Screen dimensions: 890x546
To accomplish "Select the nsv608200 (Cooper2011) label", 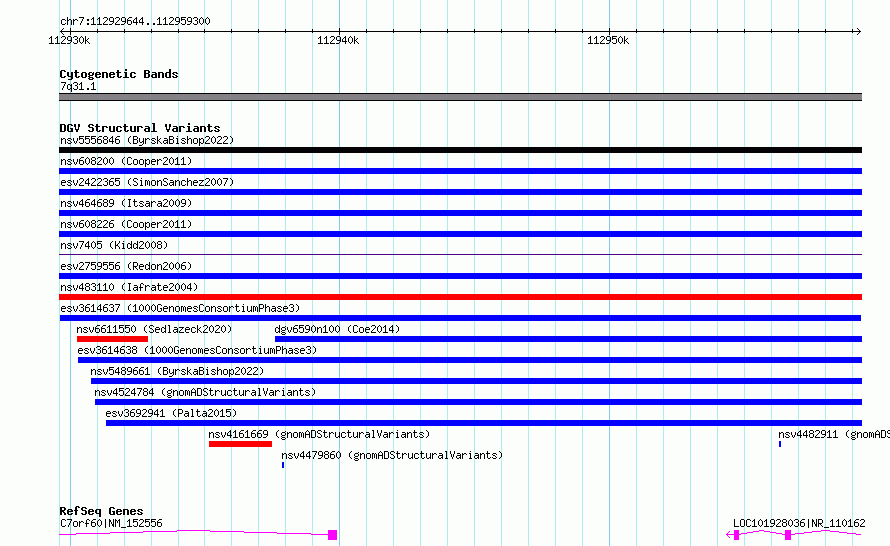I will (126, 161).
